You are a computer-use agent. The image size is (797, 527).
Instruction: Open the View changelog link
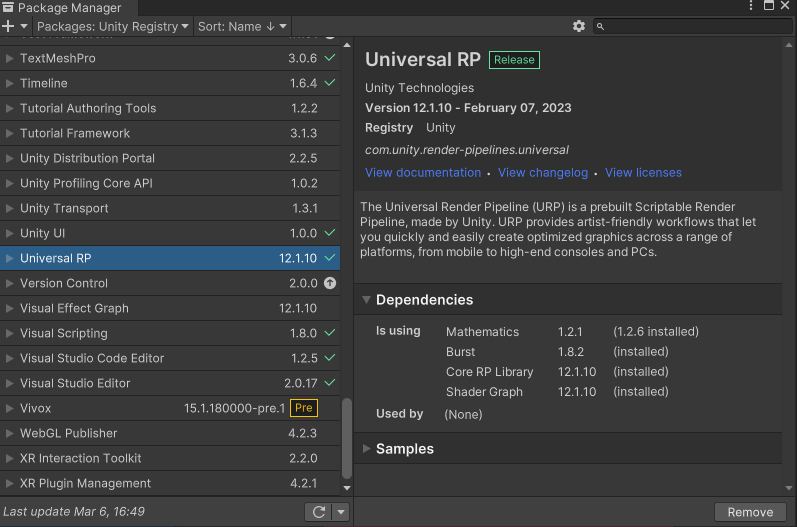(x=543, y=173)
